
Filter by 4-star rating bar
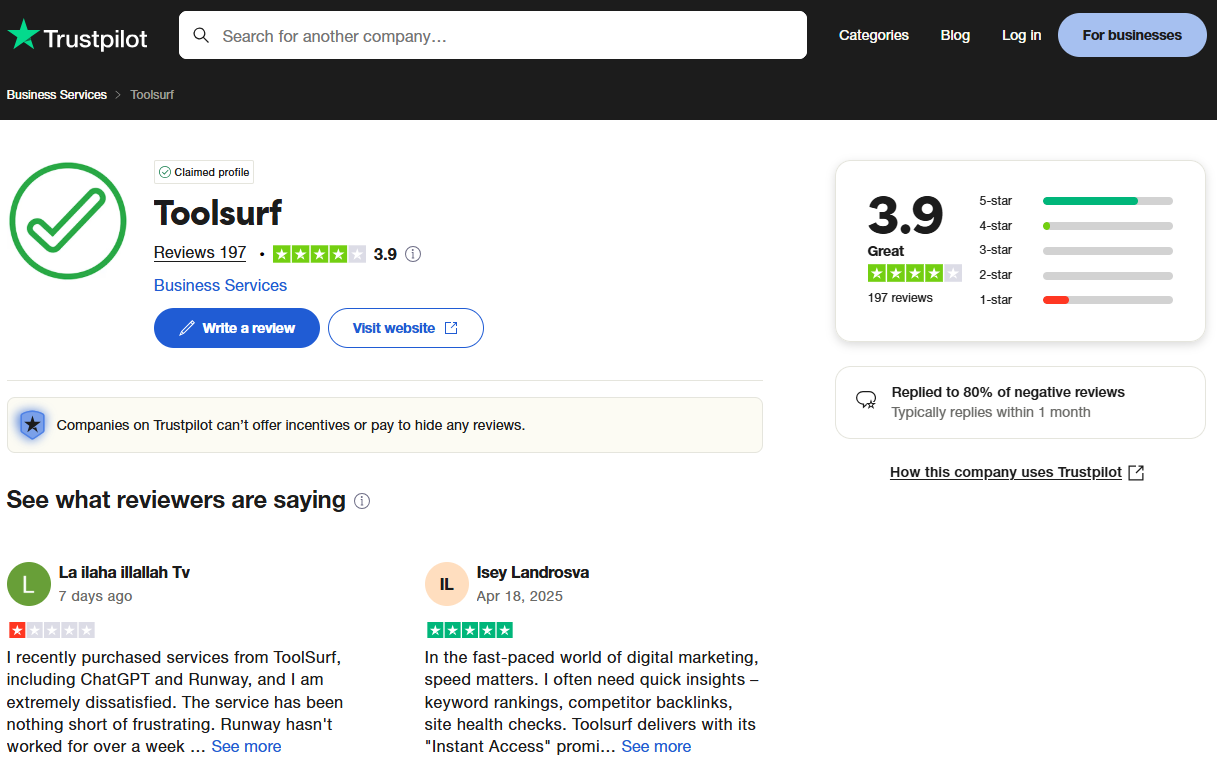pos(1076,226)
